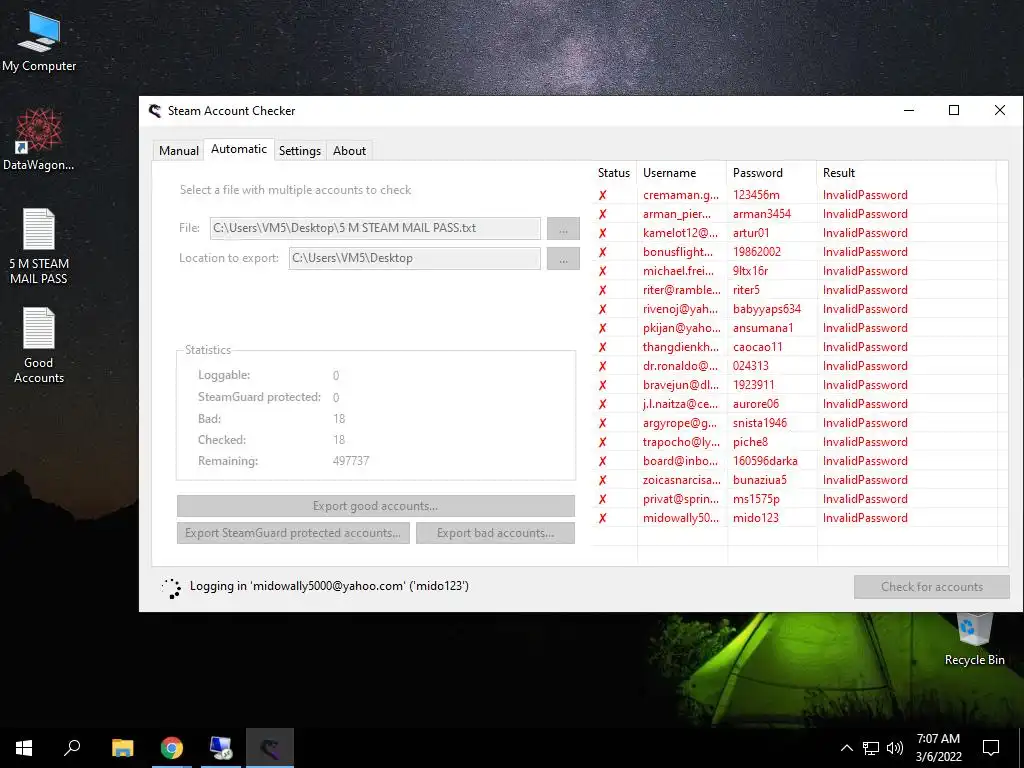
Task: Open the notification center icon
Action: [x=991, y=748]
